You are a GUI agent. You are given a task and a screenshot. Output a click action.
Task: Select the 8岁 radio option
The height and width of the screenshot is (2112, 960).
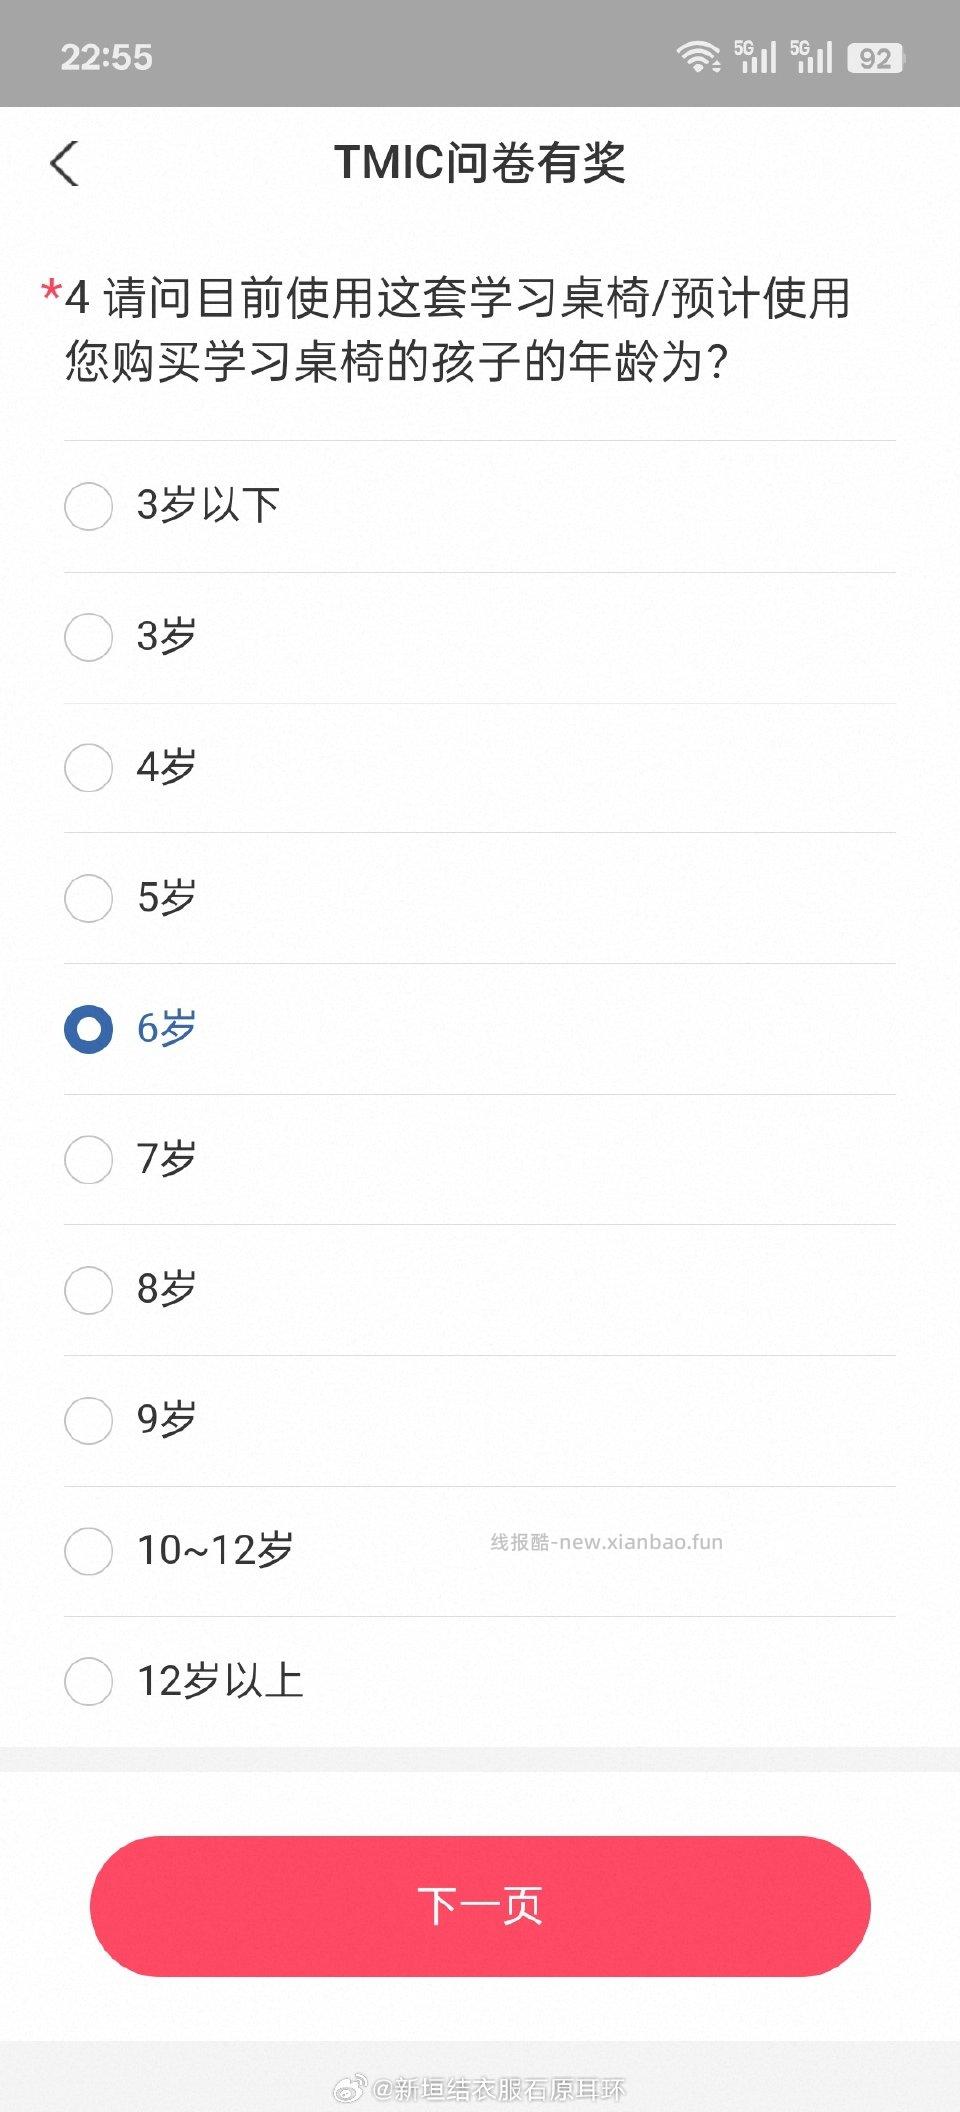pos(89,1290)
